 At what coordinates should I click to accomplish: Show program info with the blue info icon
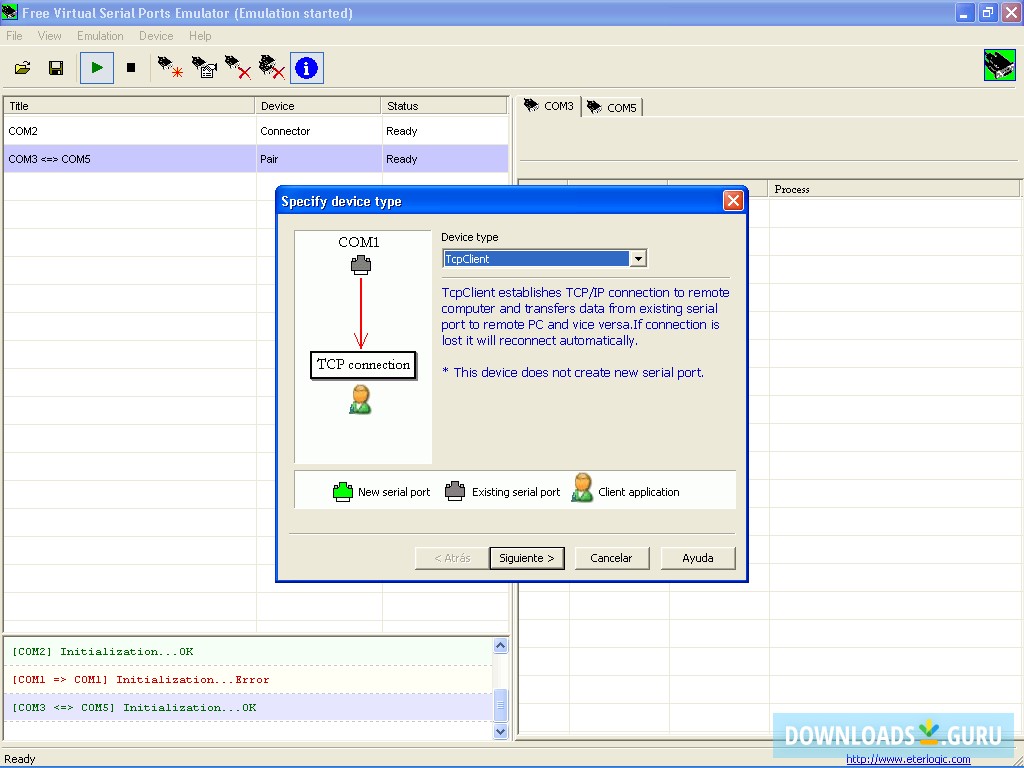306,67
